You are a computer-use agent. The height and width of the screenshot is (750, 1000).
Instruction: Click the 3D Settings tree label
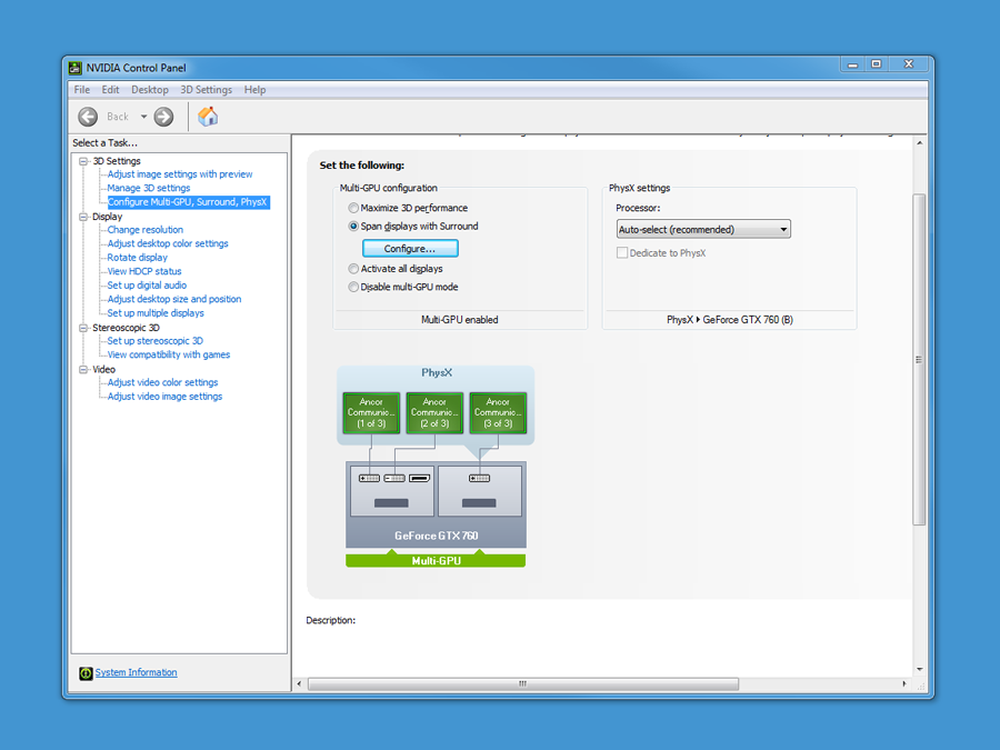117,161
